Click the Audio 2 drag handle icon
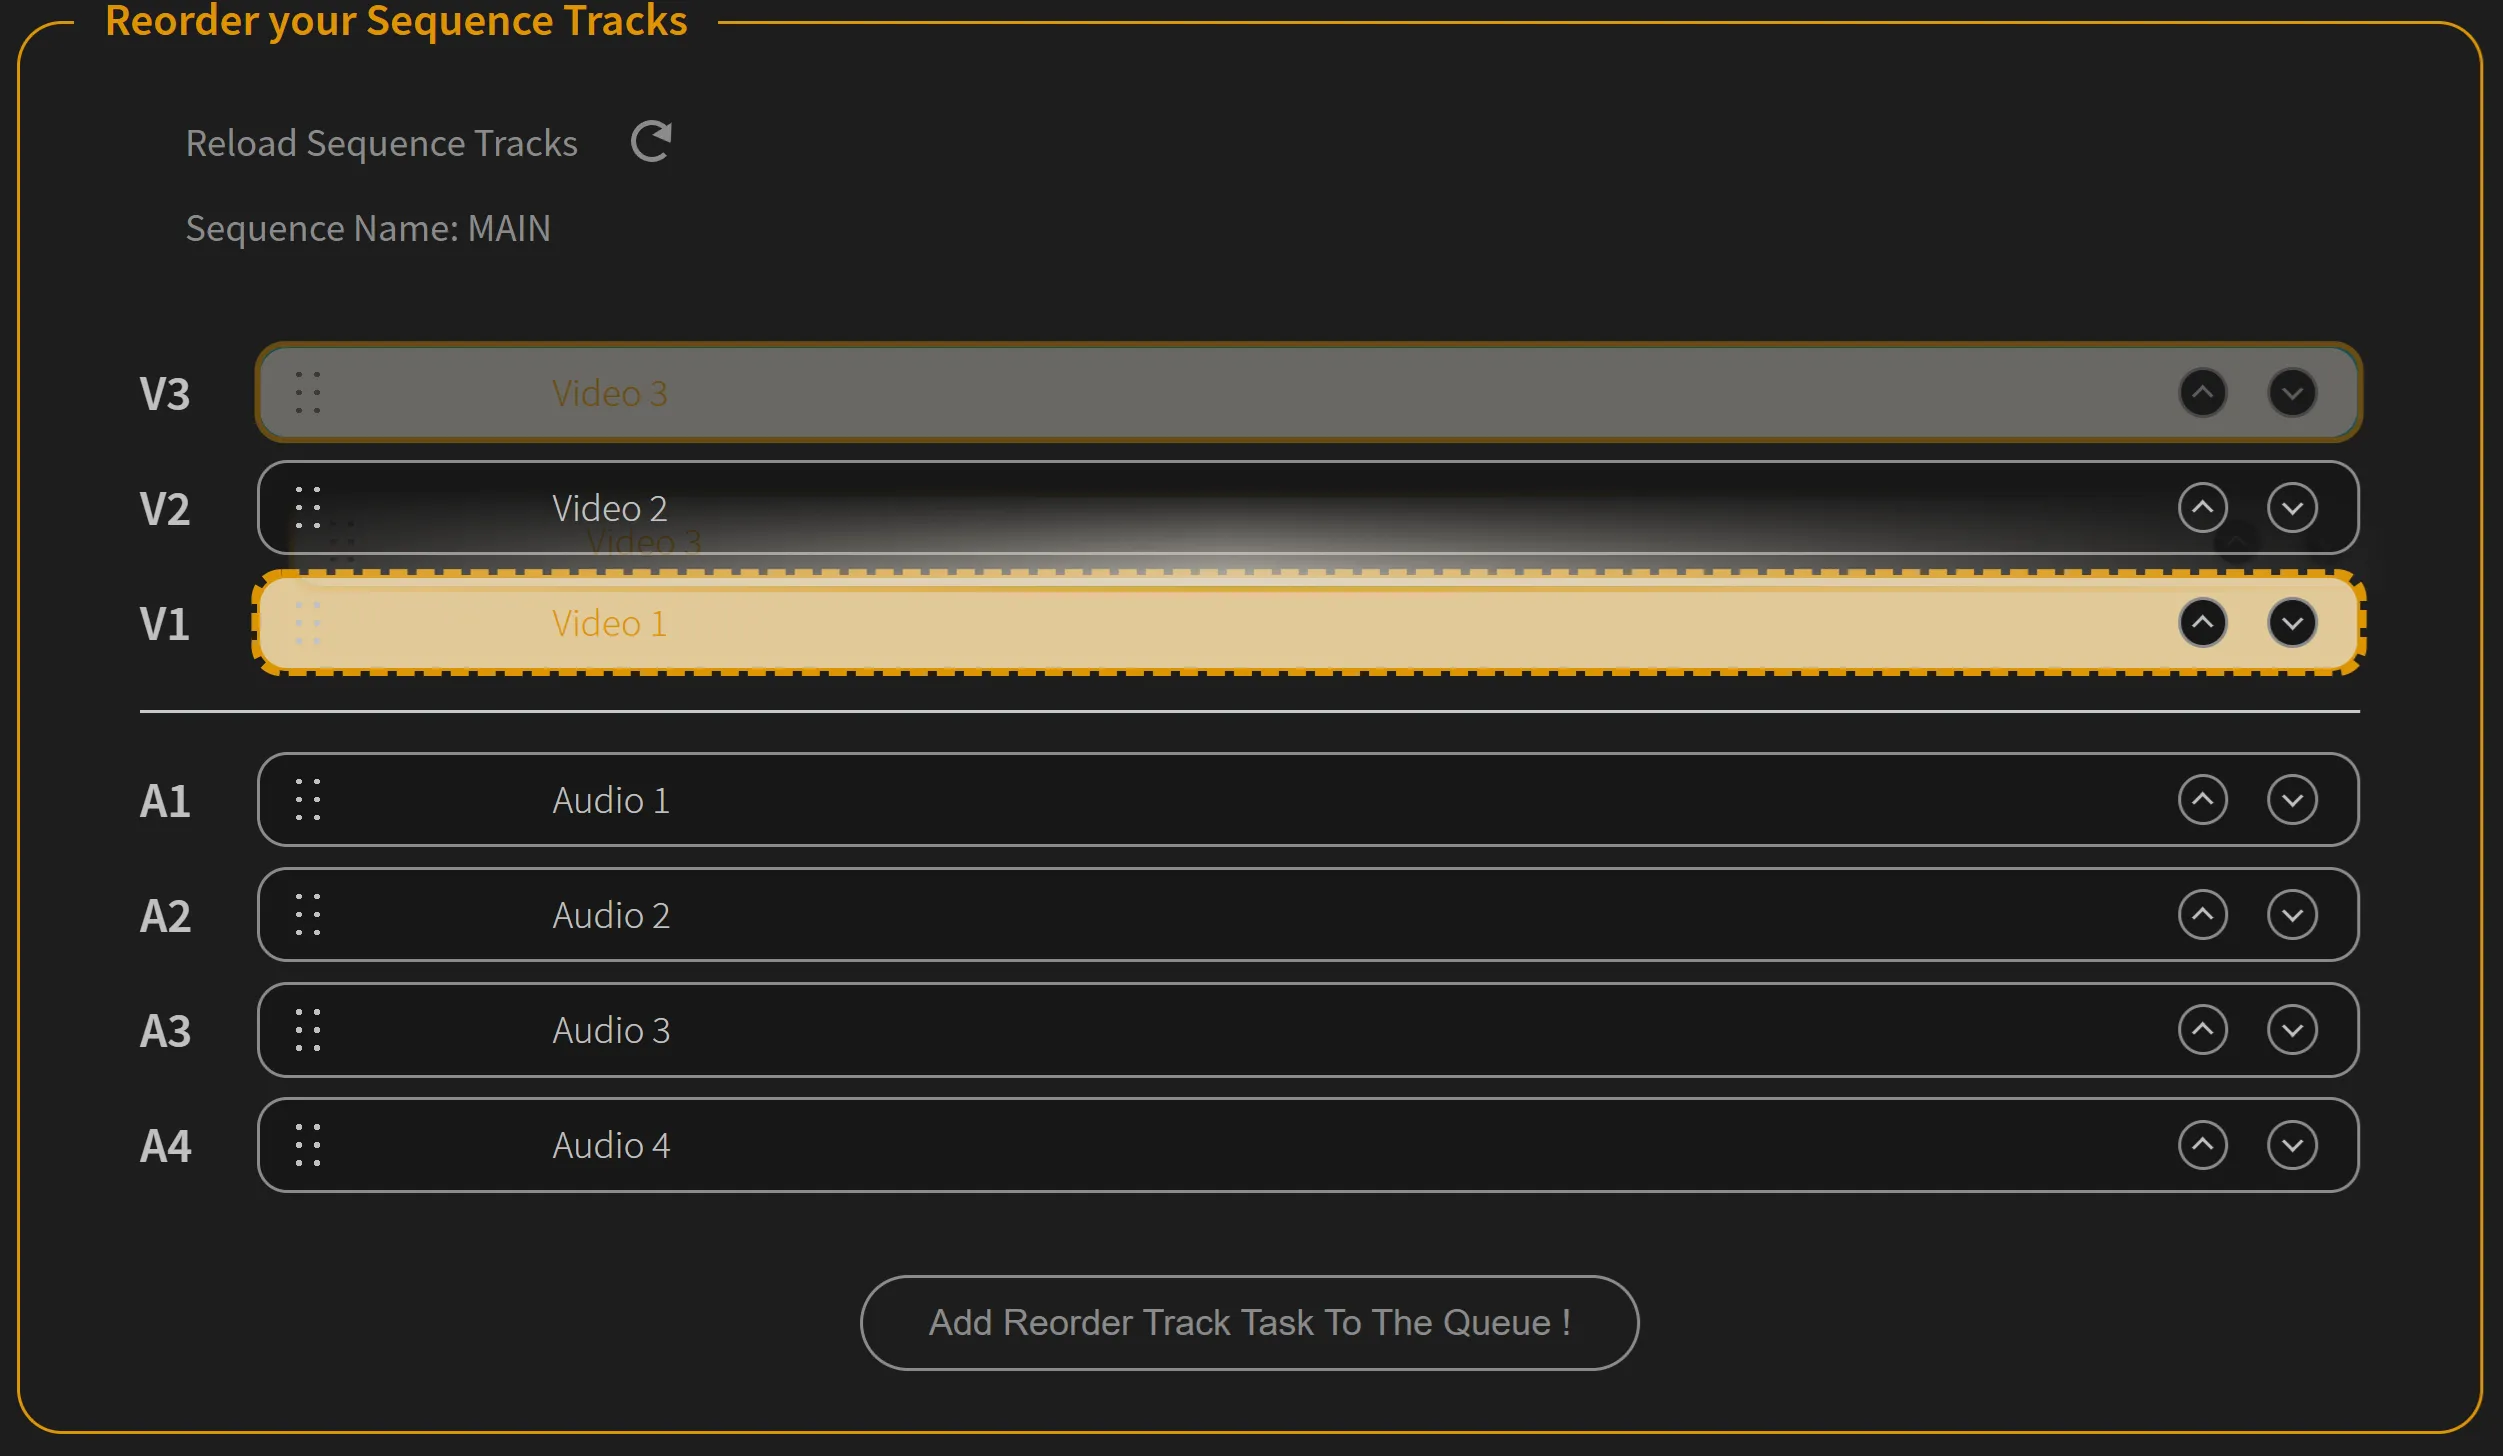Viewport: 2503px width, 1456px height. [307, 914]
